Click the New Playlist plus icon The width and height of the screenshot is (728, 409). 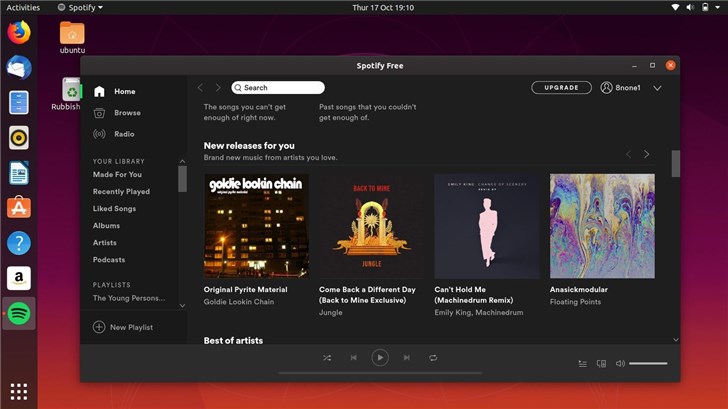click(x=99, y=327)
